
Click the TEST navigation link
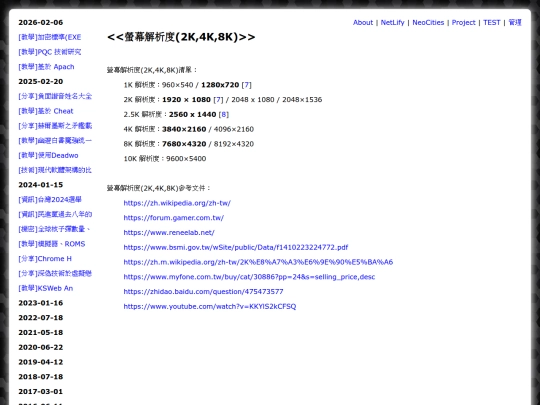pyautogui.click(x=491, y=22)
